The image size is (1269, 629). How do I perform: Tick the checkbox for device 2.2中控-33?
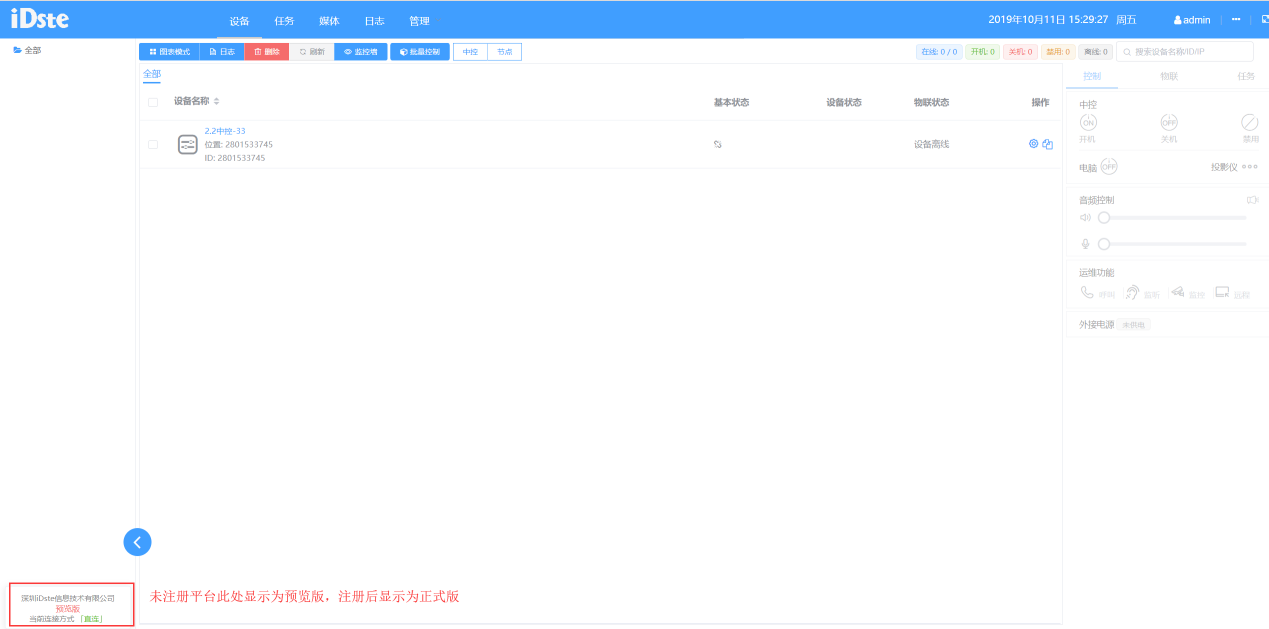[x=153, y=144]
